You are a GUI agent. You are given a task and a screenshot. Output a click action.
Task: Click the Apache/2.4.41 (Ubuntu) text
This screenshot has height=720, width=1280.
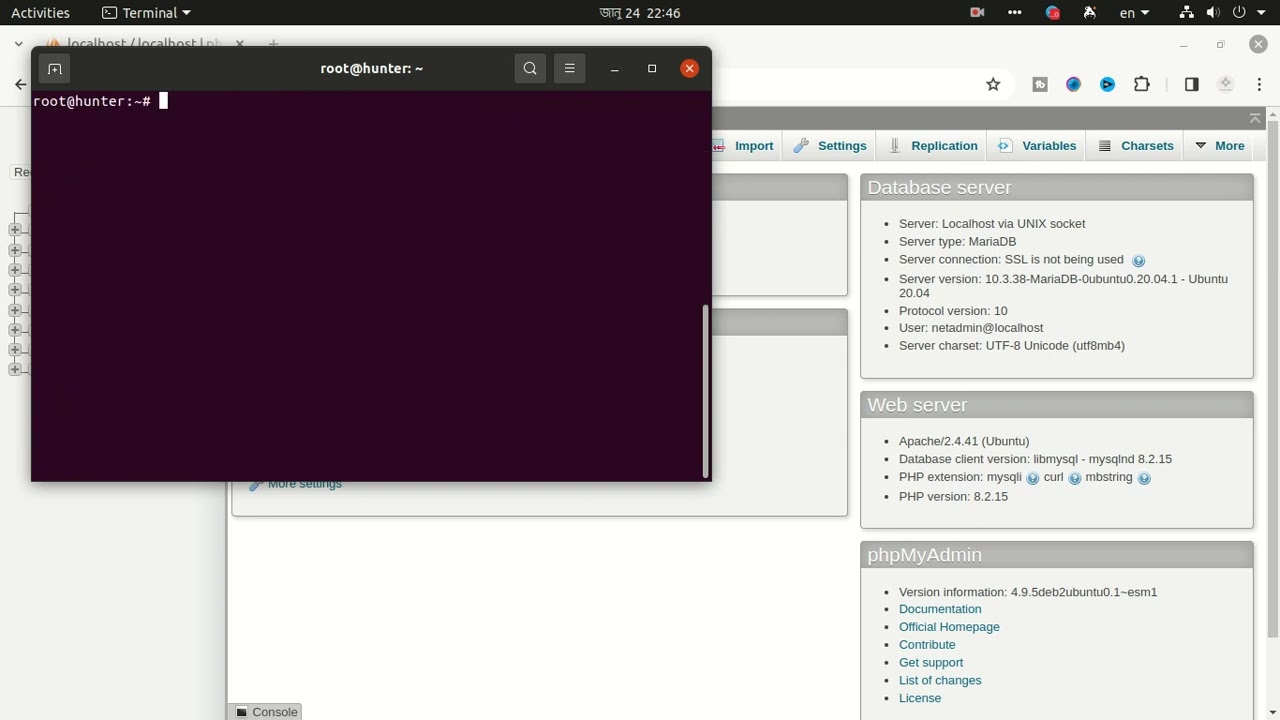[x=964, y=441]
